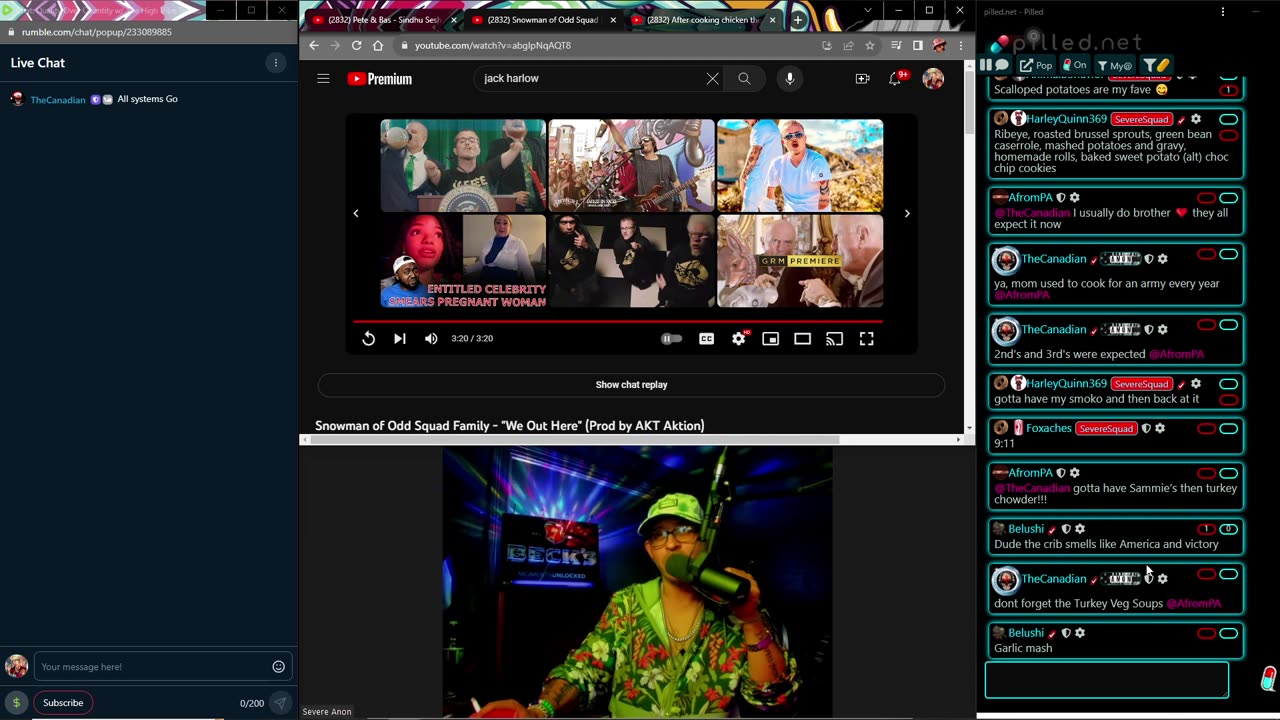Click the 'Show chat replay' button
The image size is (1280, 720).
(x=631, y=385)
